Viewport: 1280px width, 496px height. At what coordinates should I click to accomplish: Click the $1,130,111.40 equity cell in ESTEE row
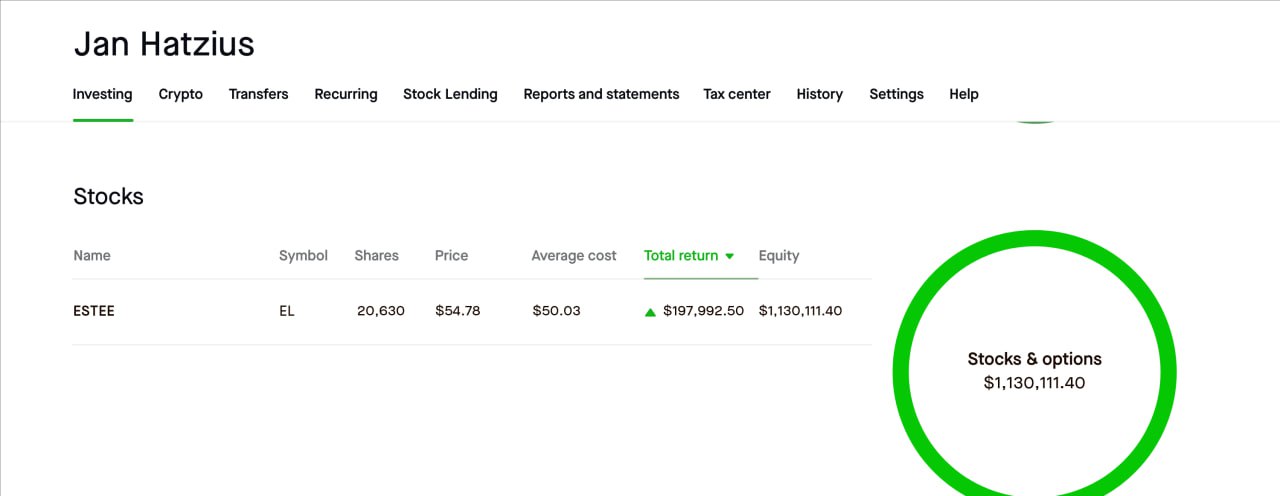click(800, 311)
